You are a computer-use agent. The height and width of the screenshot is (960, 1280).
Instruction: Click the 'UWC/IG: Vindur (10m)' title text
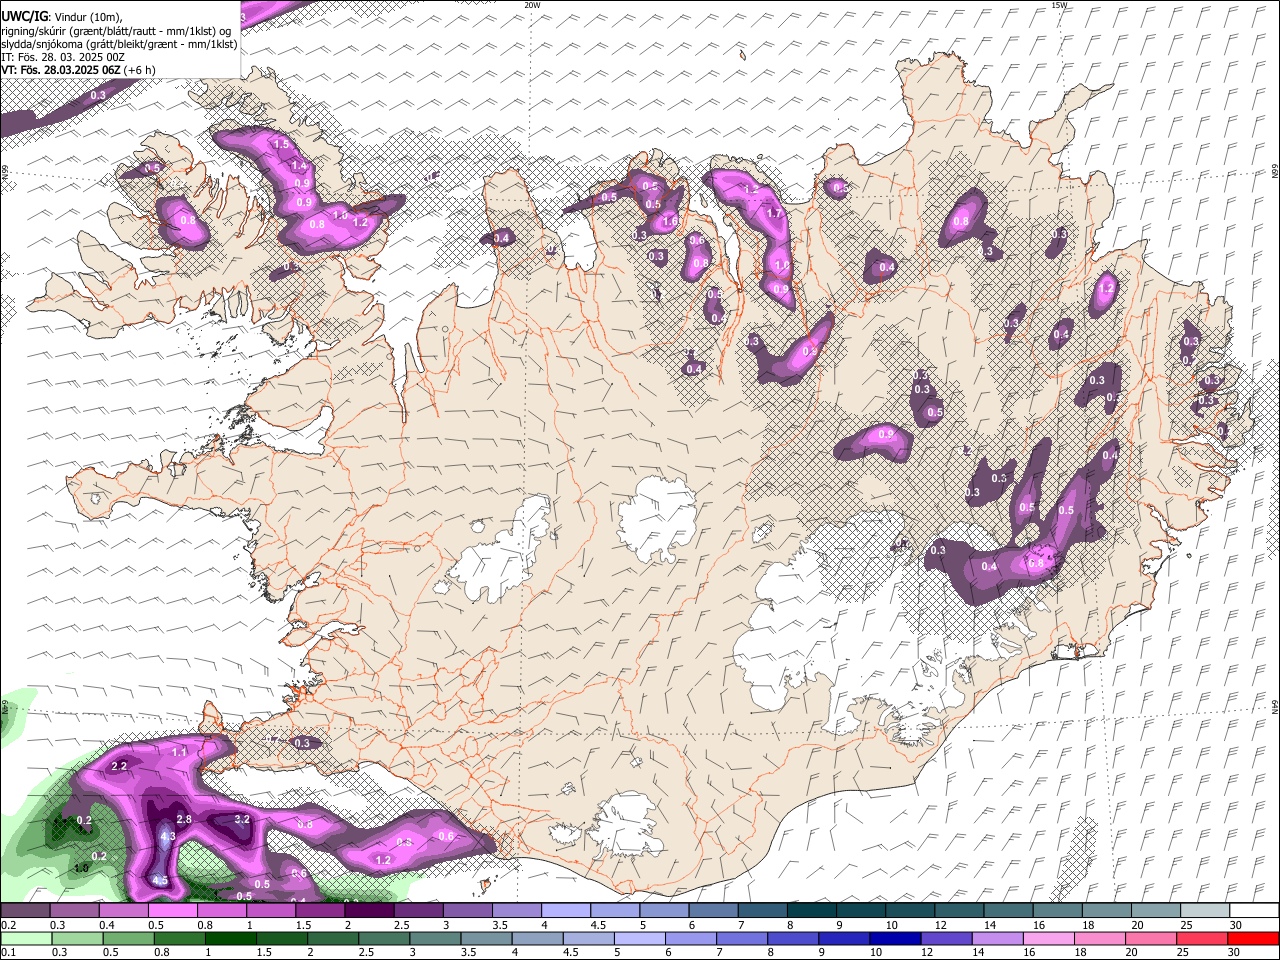coord(60,16)
